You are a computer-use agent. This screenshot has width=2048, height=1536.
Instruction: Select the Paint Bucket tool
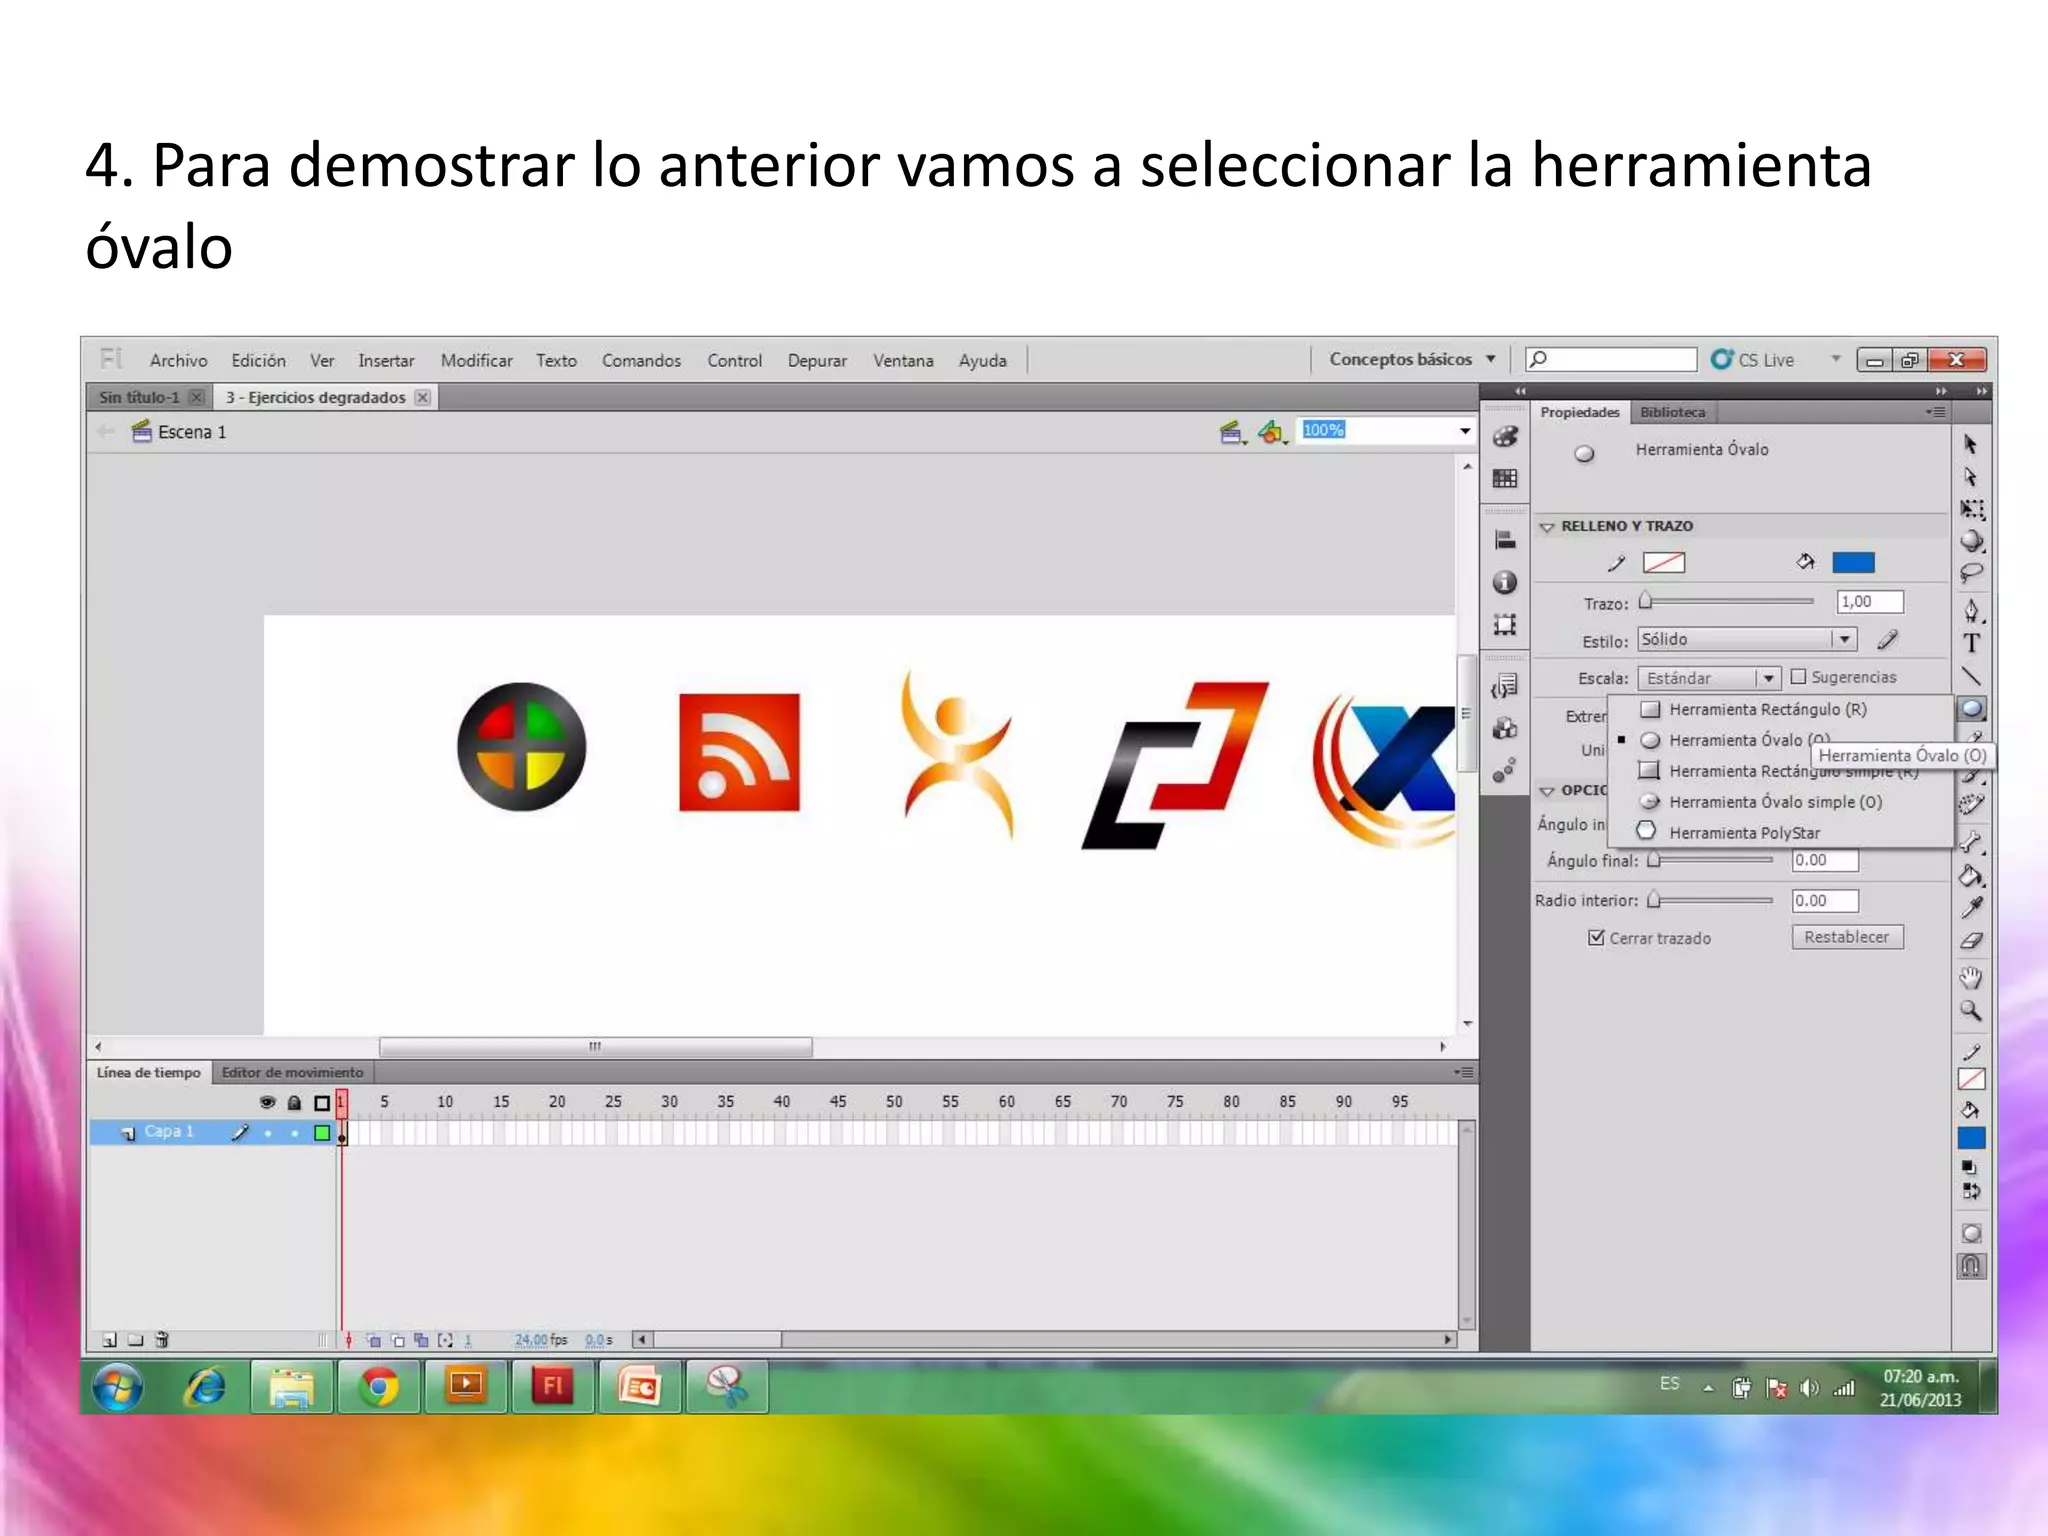[x=1972, y=877]
